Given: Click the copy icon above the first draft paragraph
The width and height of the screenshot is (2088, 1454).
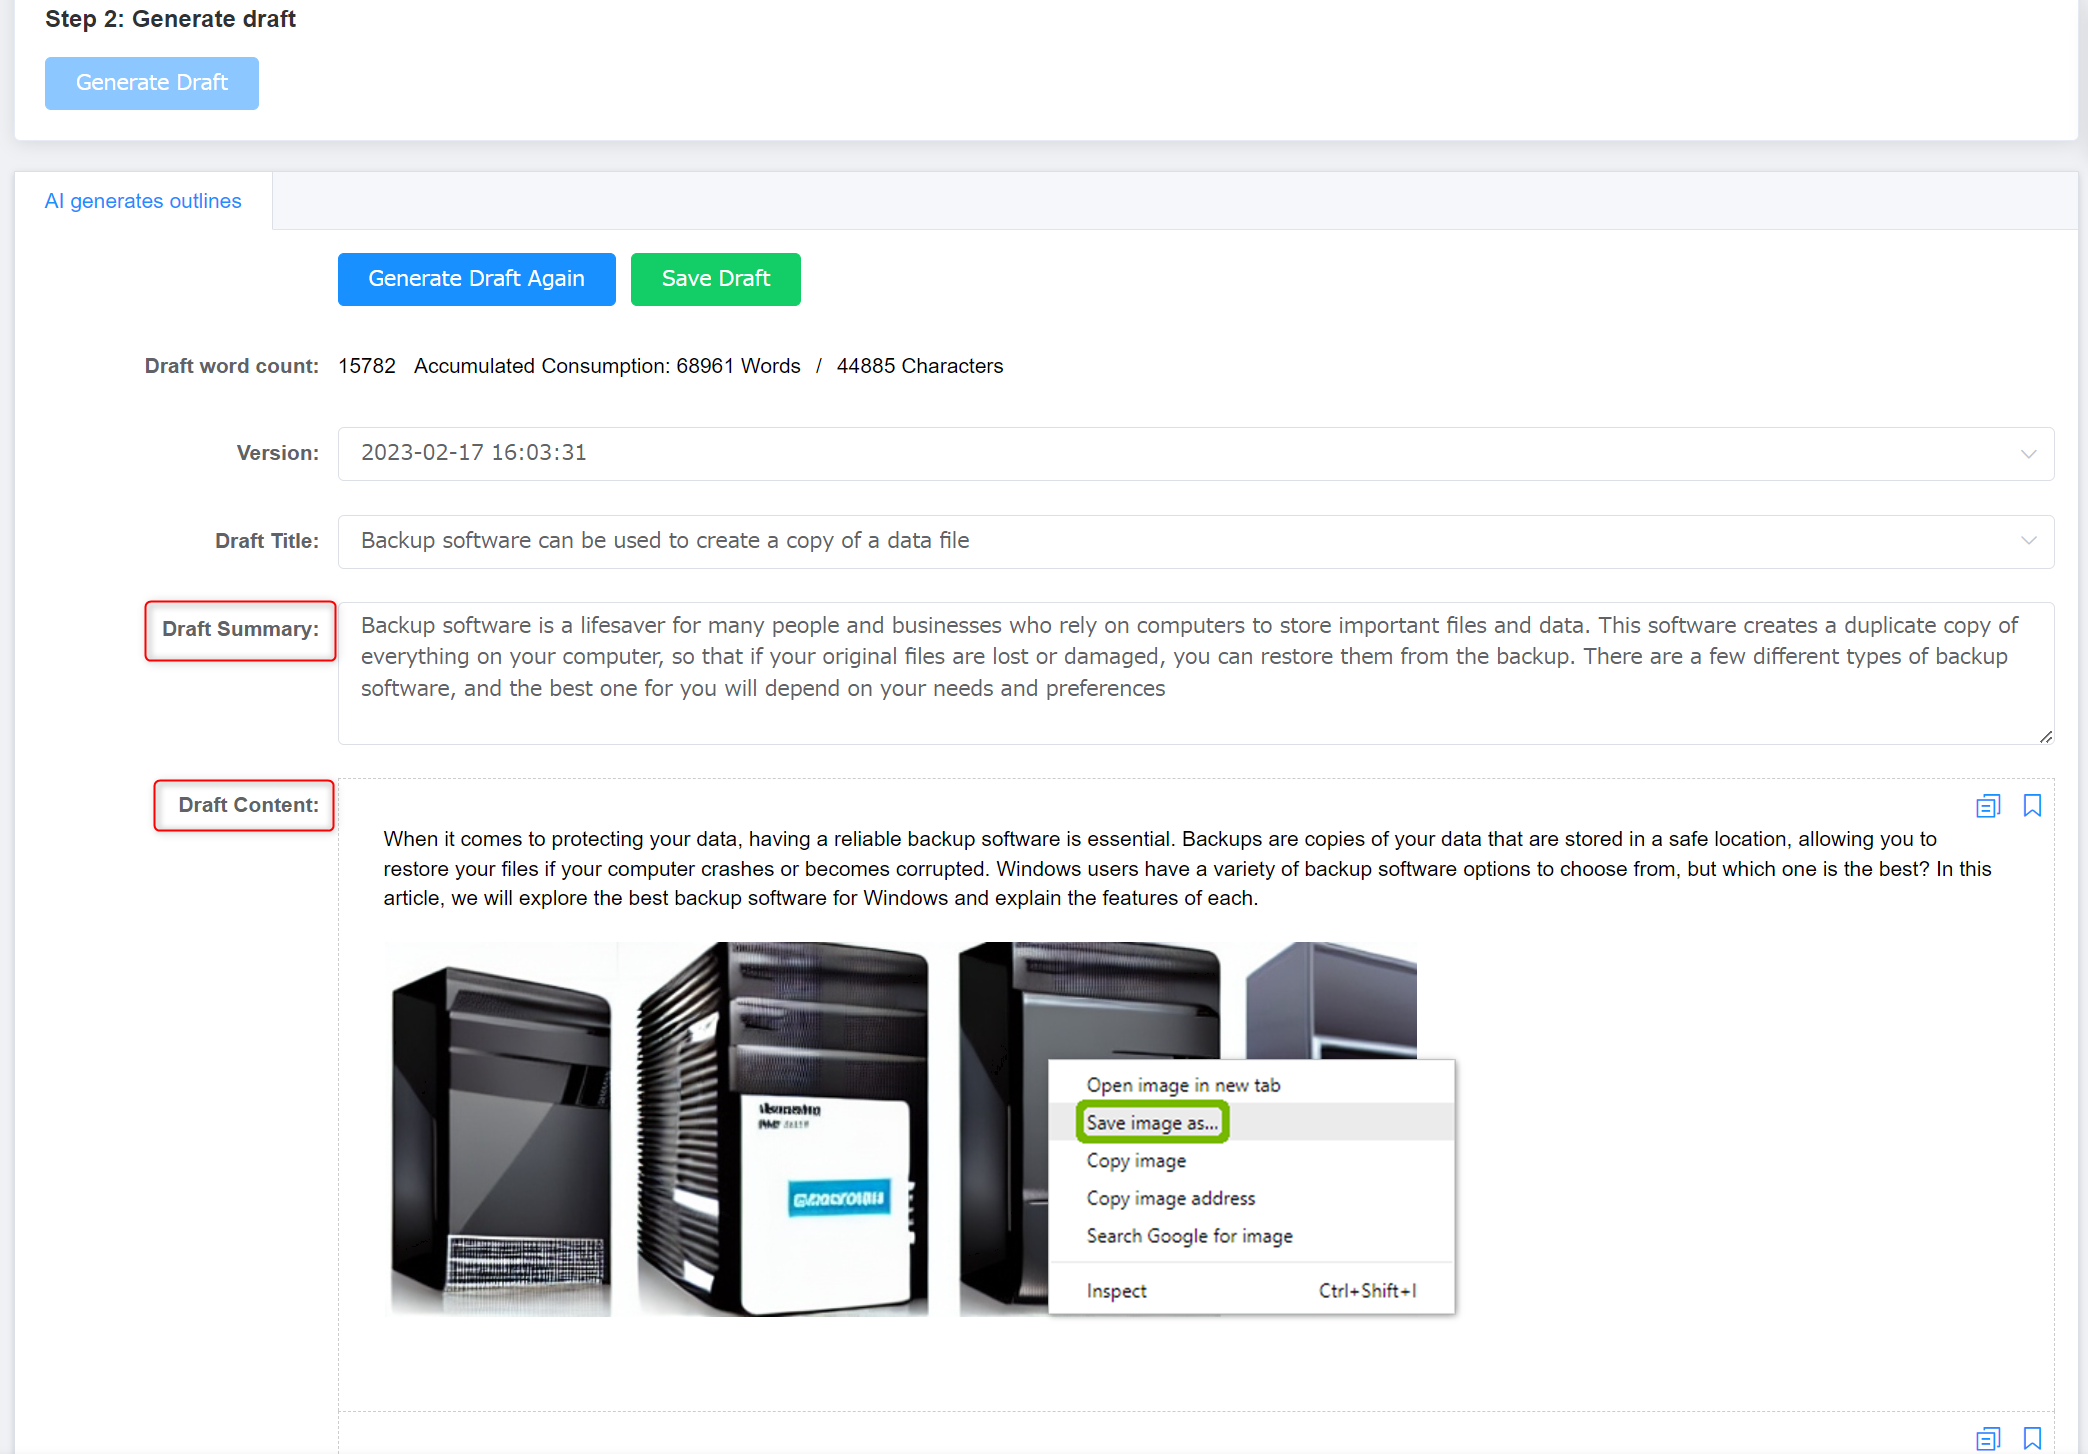Looking at the screenshot, I should (x=1988, y=806).
